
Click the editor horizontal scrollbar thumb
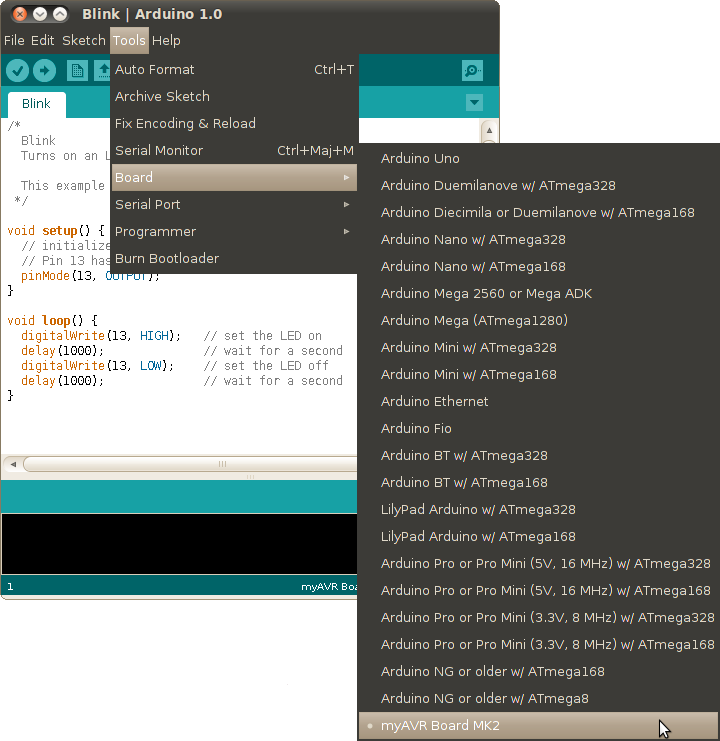tap(190, 464)
